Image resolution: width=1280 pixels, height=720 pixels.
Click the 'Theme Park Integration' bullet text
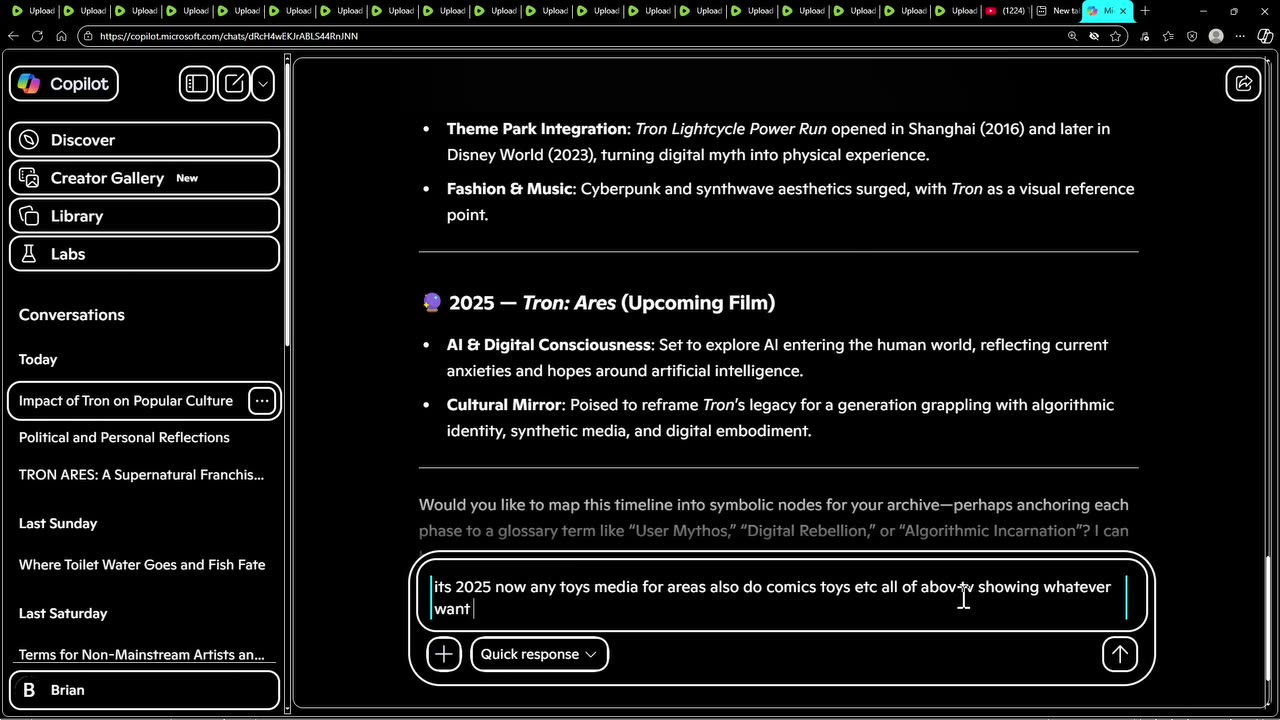778,142
